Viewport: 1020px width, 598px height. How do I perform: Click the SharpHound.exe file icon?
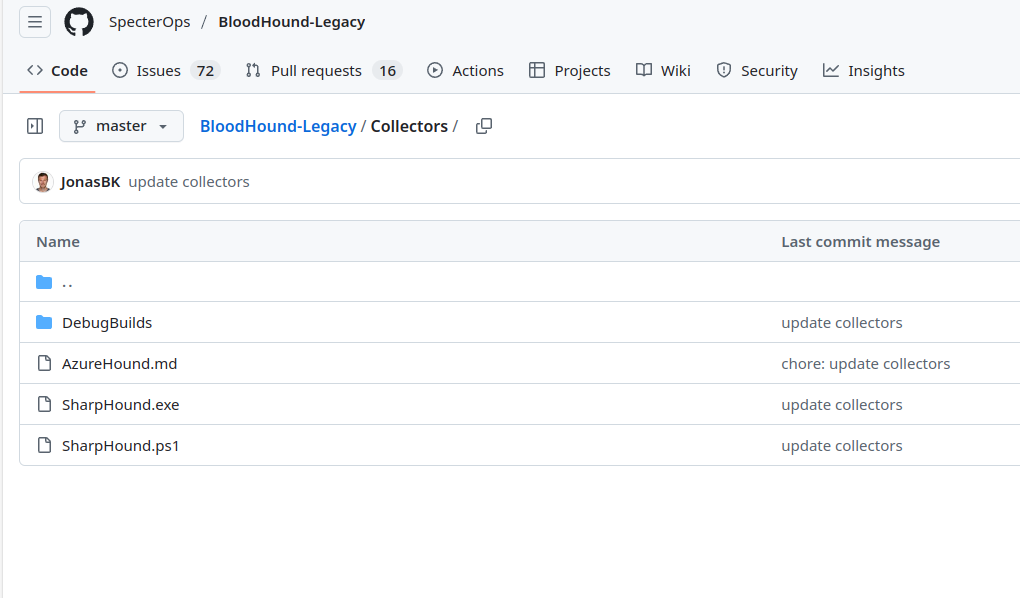(44, 405)
